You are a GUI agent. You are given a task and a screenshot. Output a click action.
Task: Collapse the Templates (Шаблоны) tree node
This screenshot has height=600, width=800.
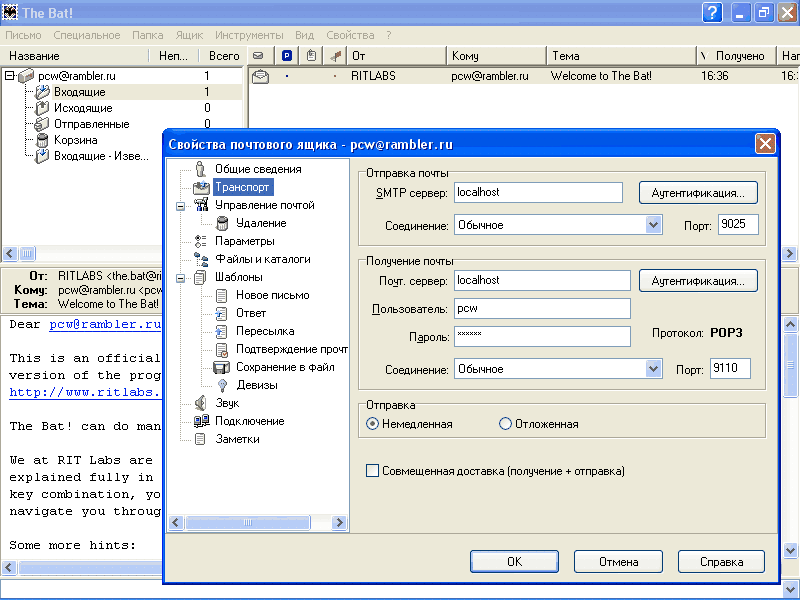[x=181, y=278]
